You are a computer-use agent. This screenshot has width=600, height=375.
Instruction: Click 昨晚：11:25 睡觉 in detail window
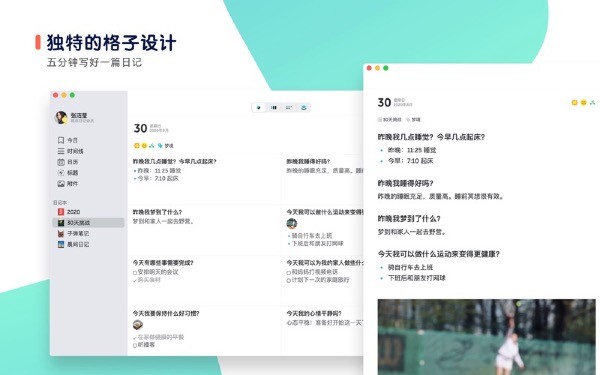412,150
